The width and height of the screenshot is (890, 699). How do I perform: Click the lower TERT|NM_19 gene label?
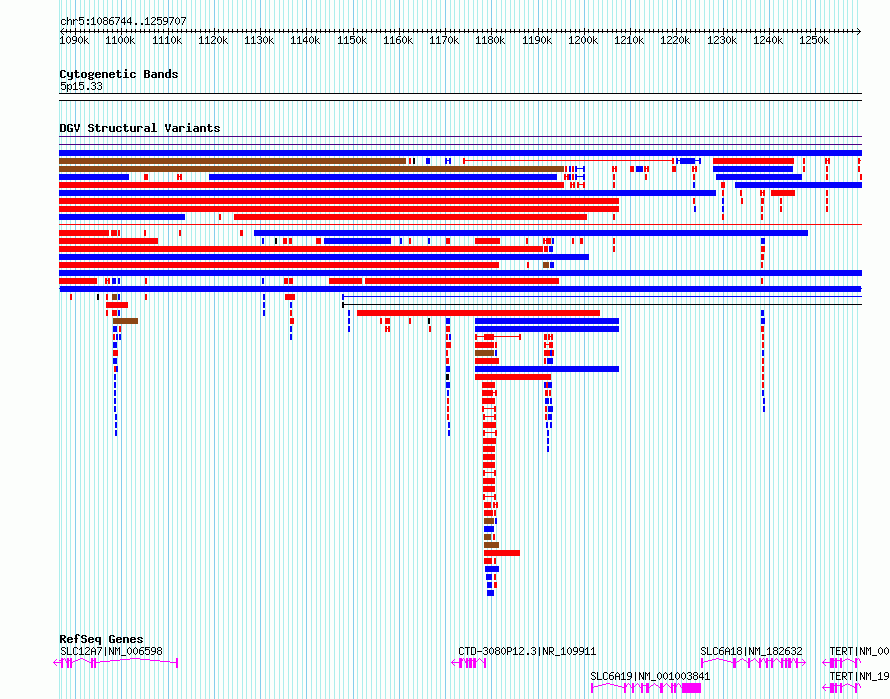point(859,676)
